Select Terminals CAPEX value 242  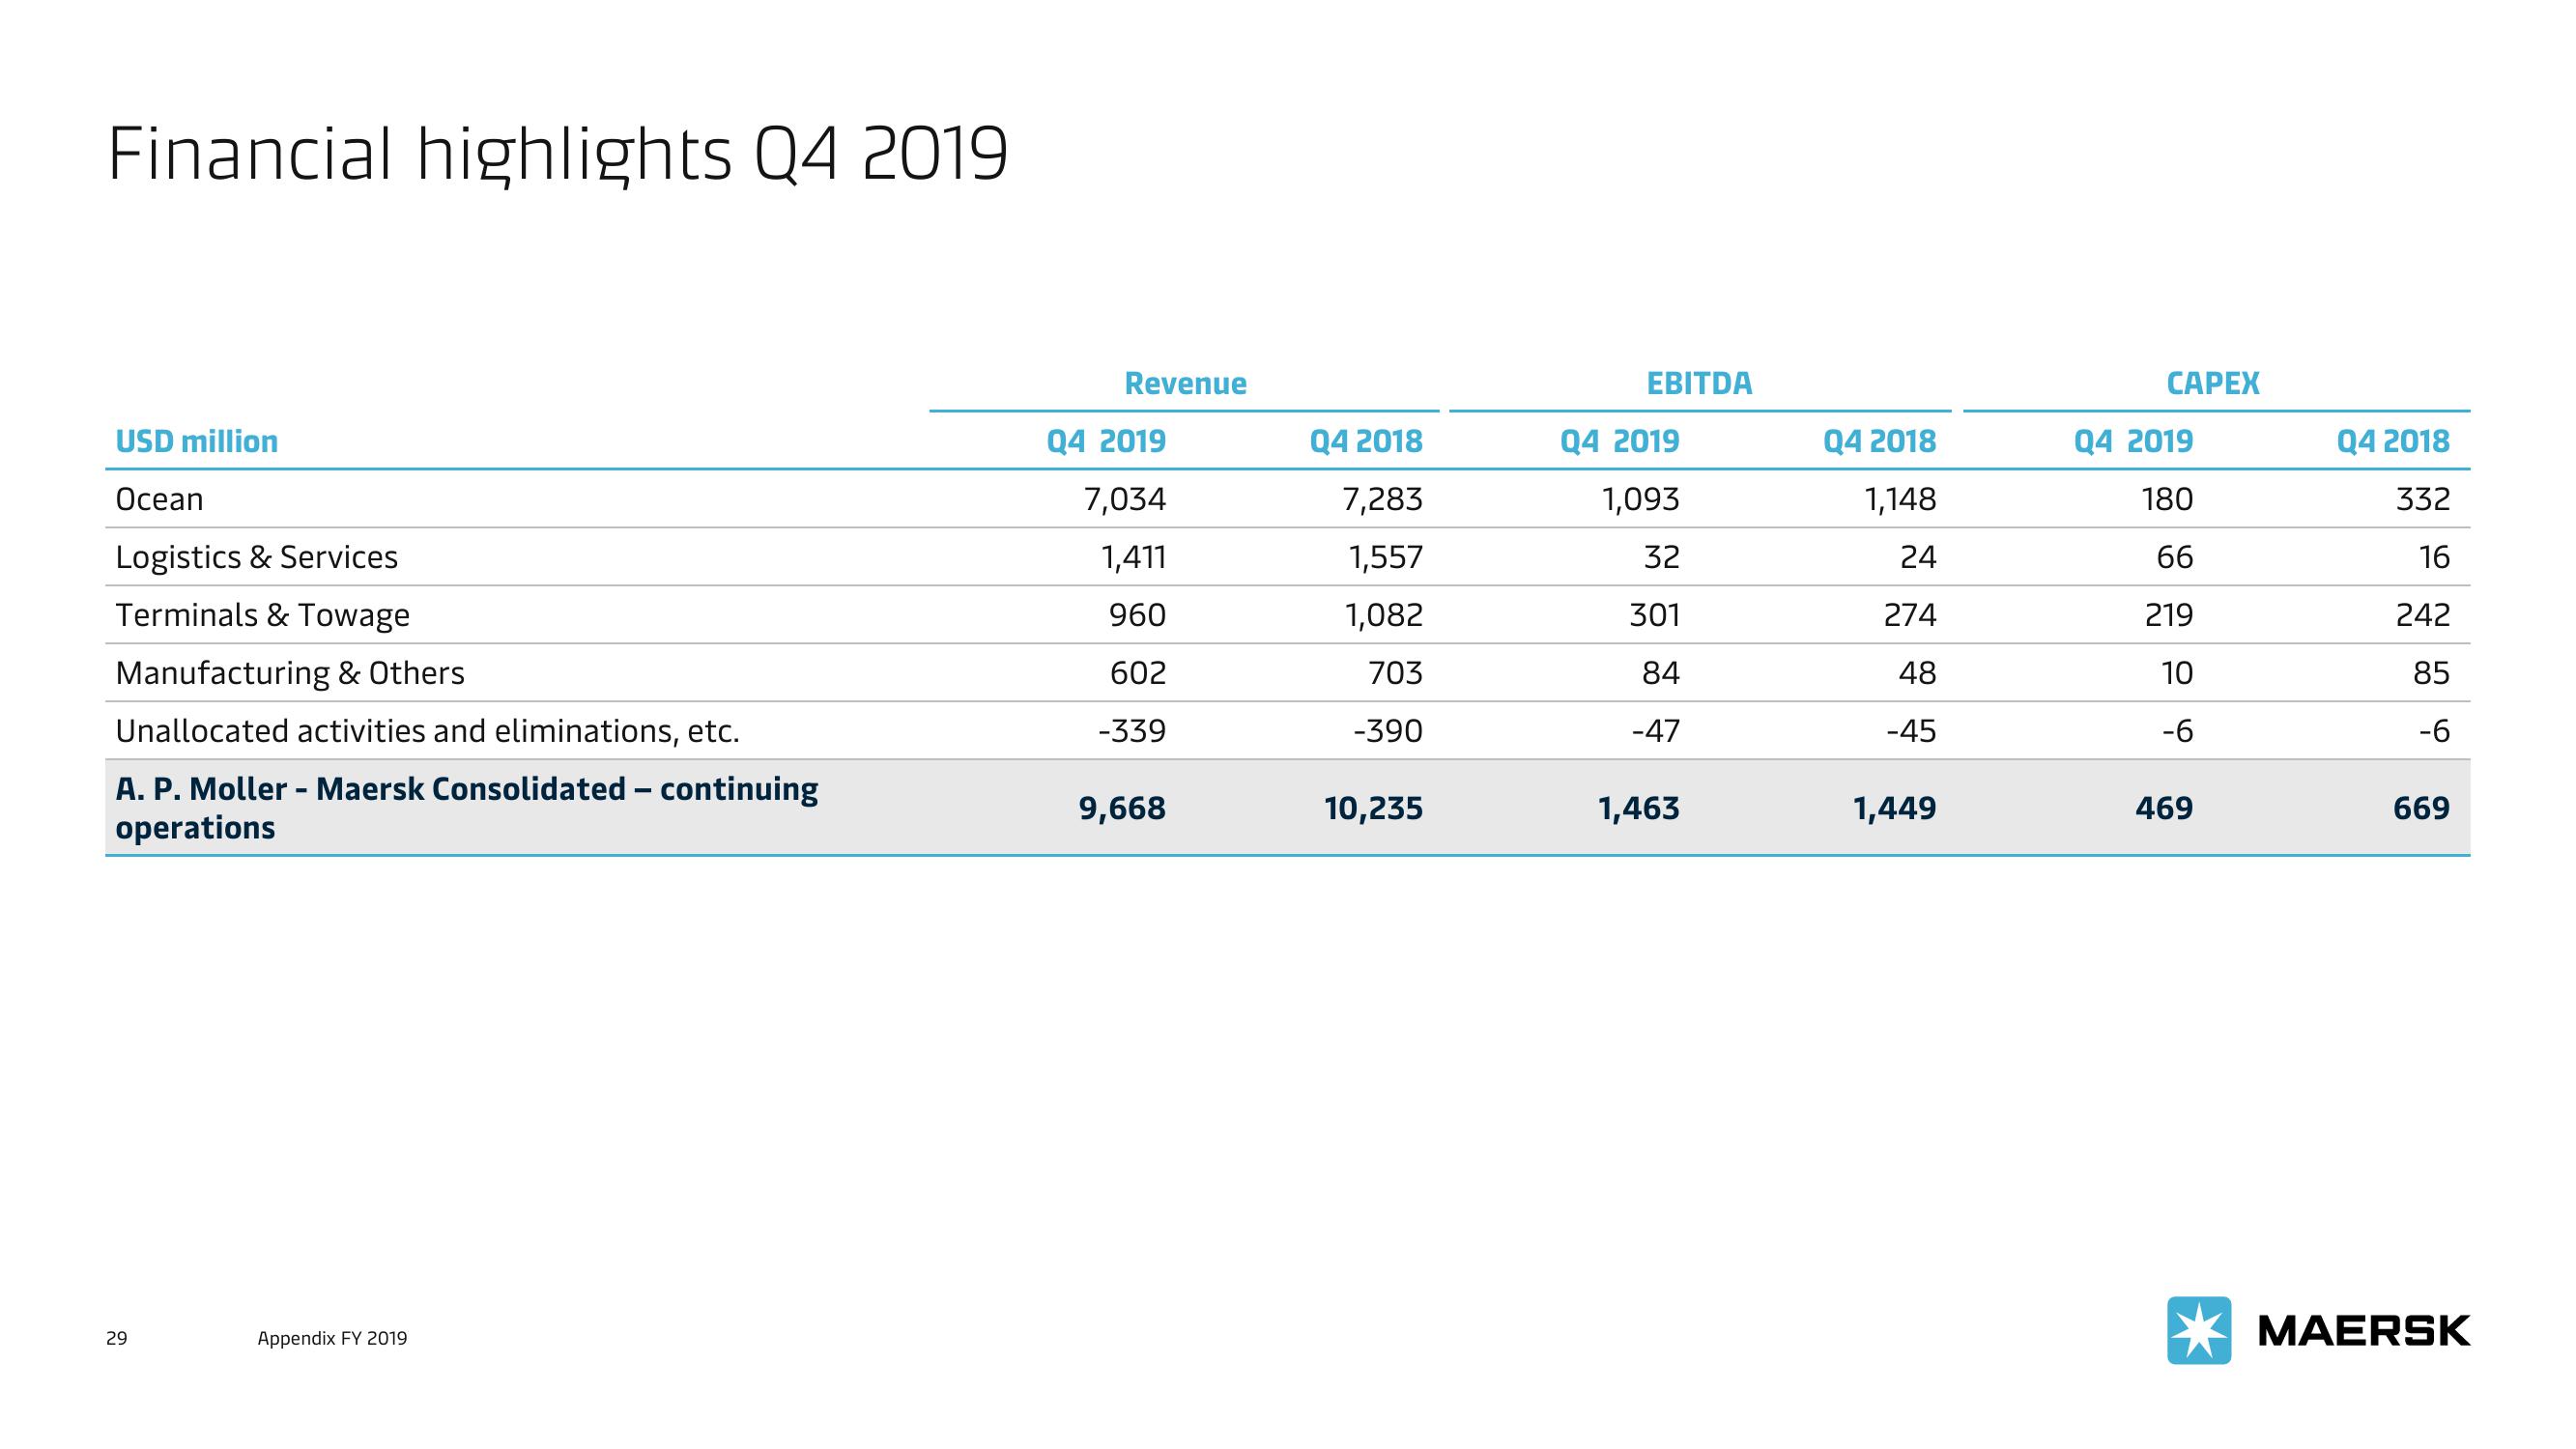pyautogui.click(x=2423, y=615)
